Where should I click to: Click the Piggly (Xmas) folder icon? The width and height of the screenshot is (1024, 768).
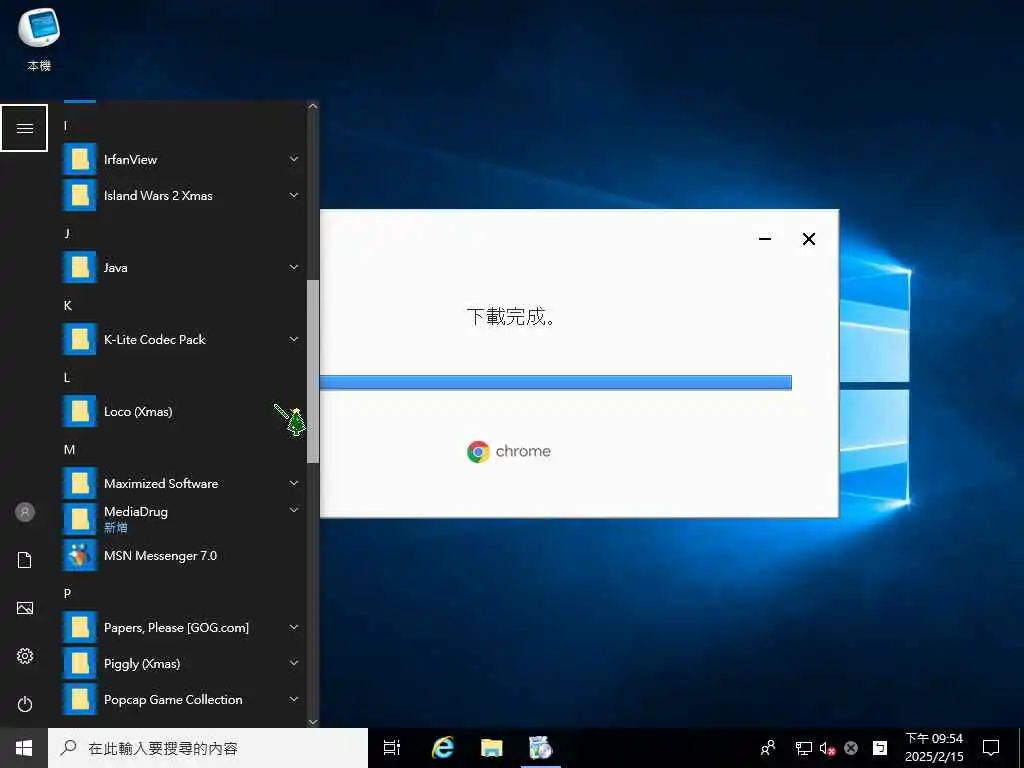[80, 664]
